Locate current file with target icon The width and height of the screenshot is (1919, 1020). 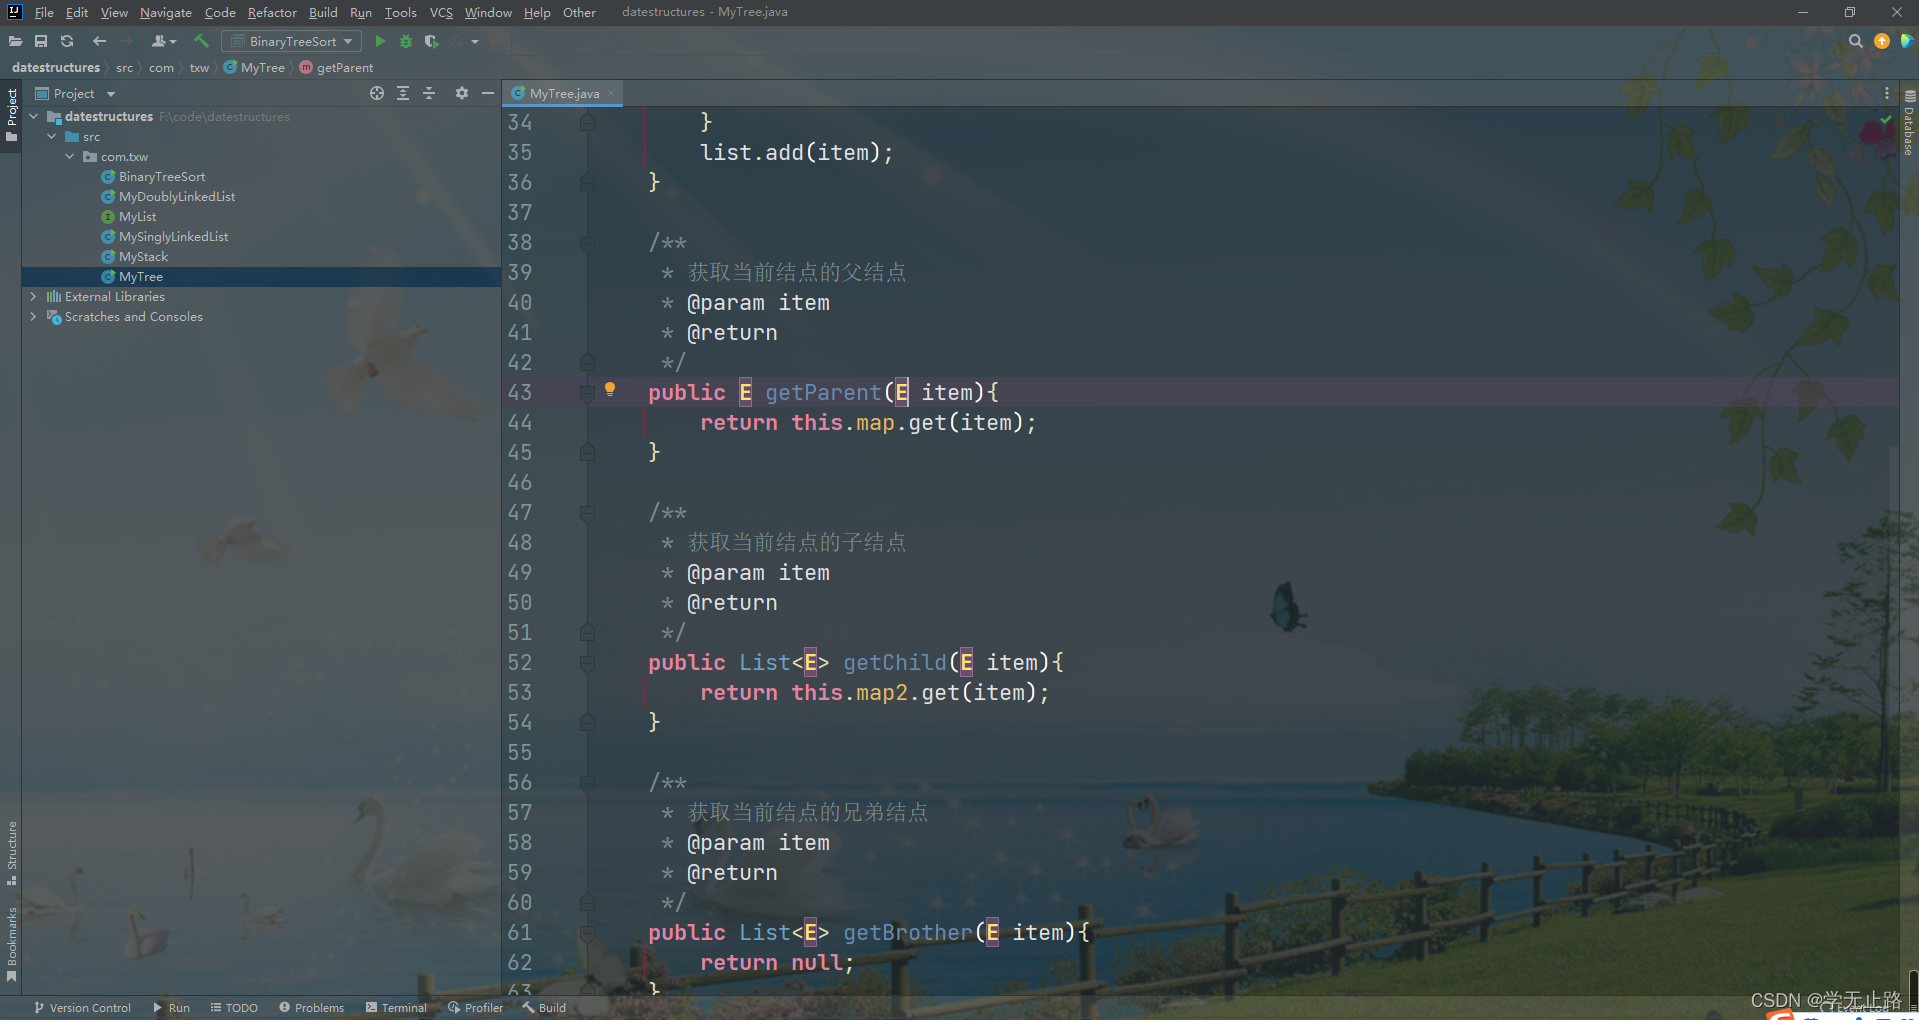[x=377, y=93]
